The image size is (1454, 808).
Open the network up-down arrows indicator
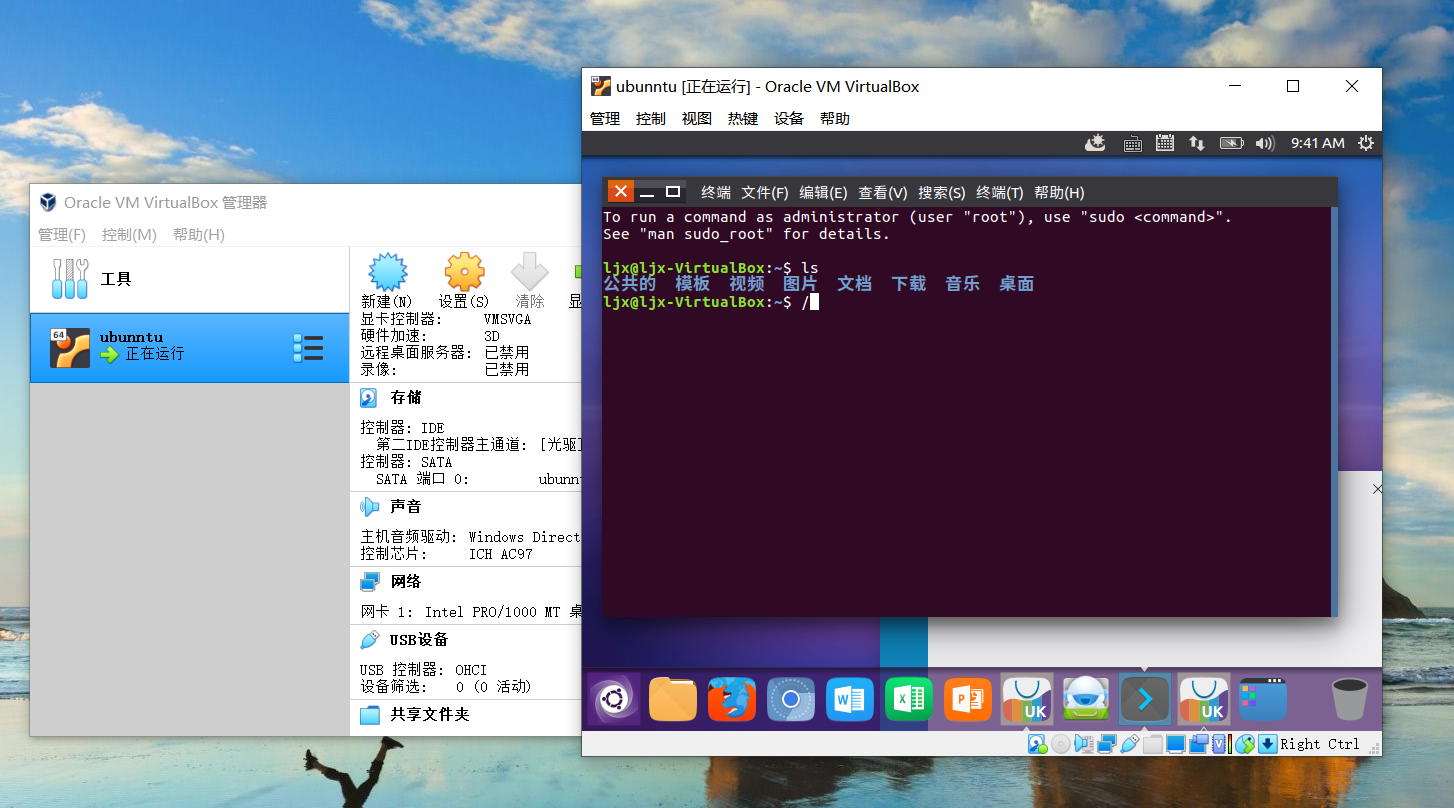1196,143
